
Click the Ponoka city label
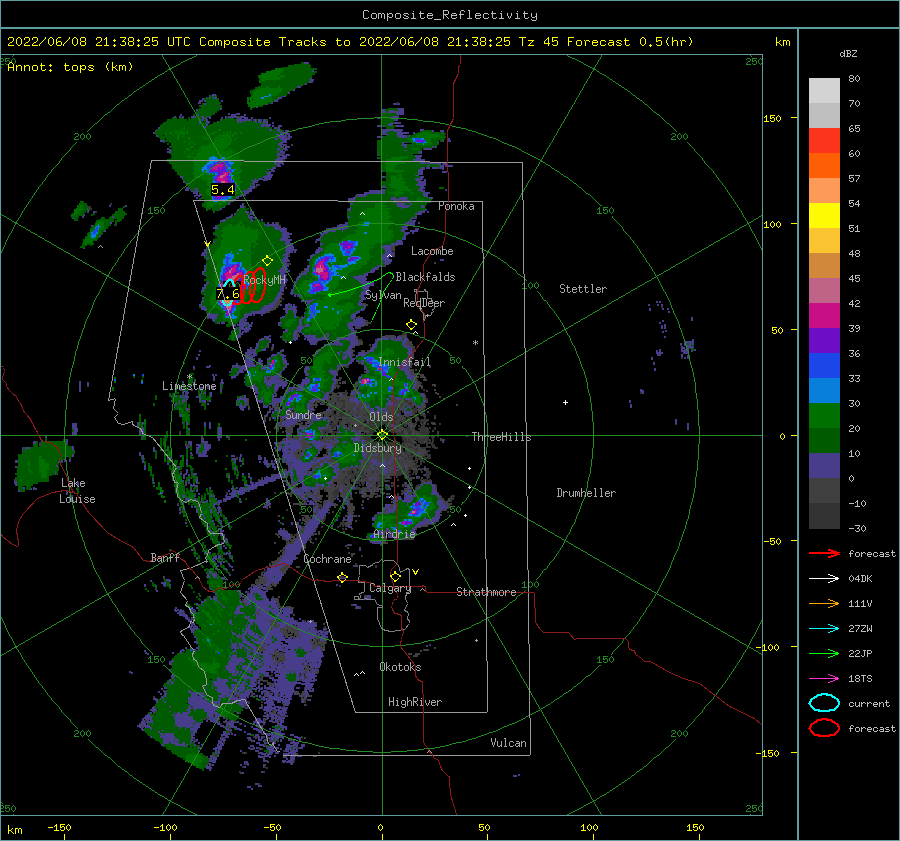(456, 206)
